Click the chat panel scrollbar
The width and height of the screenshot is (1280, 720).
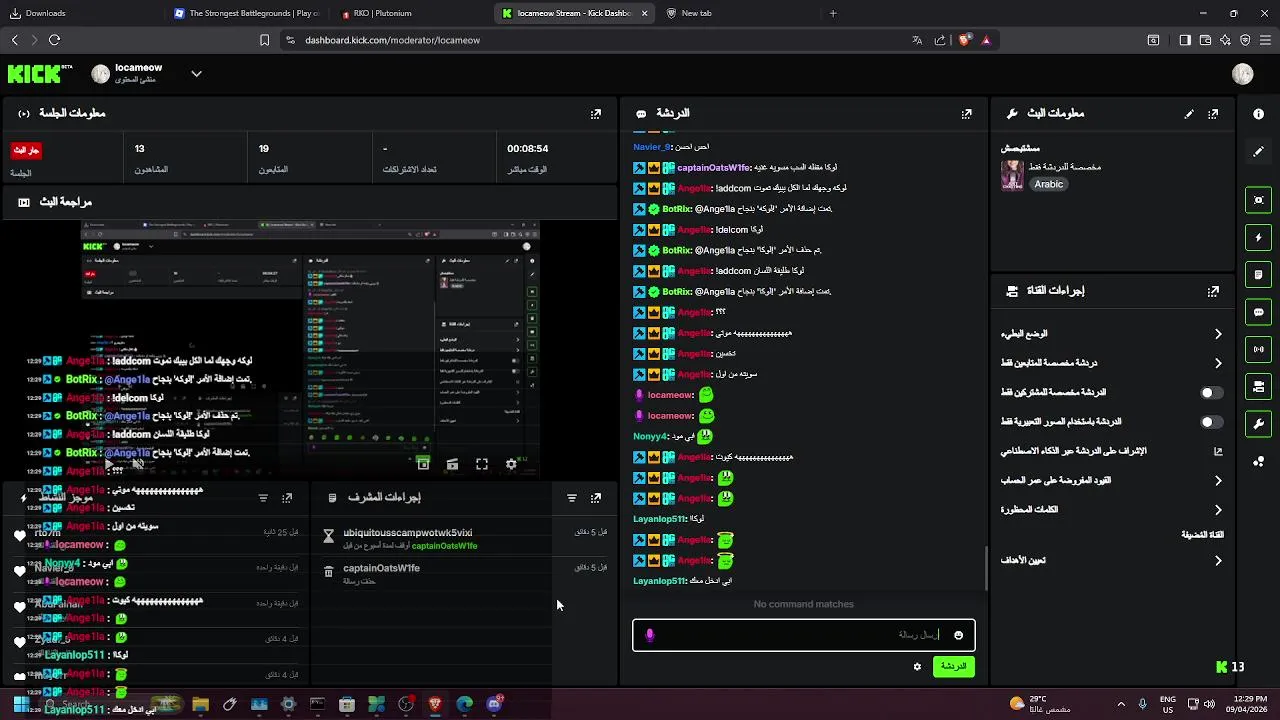986,567
